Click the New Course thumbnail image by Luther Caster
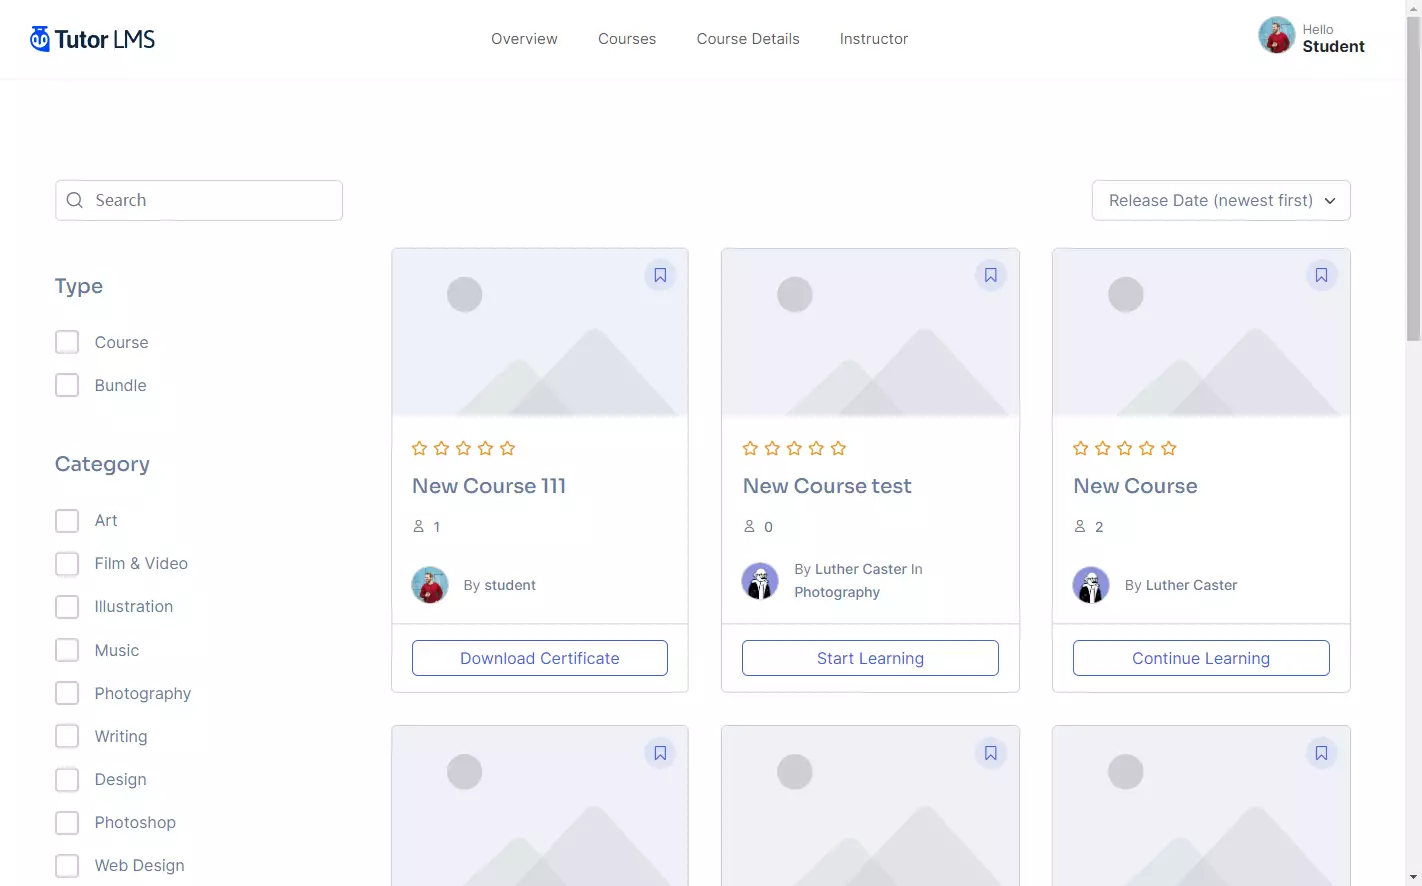This screenshot has height=886, width=1422. (x=1201, y=333)
